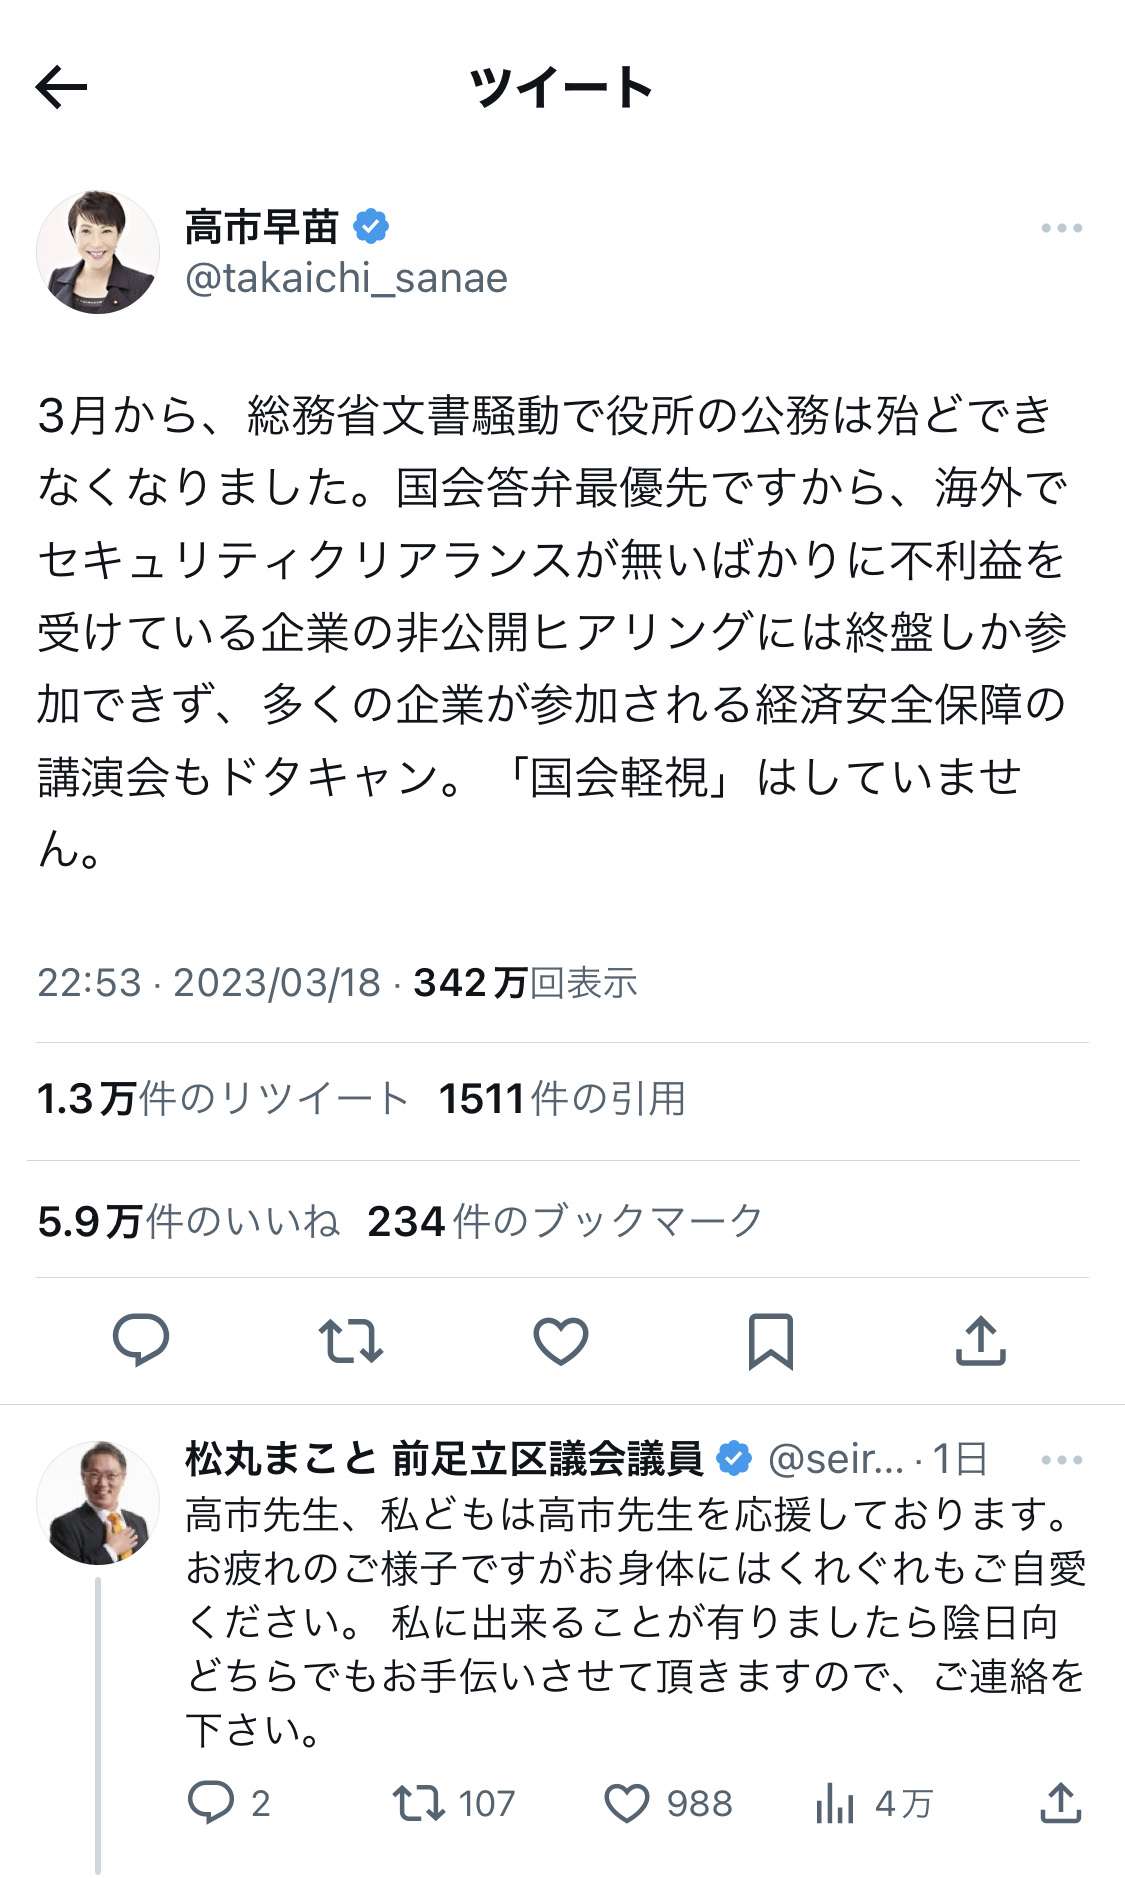View analytics for the 4万 views reply
The image size is (1125, 1878).
(835, 1803)
